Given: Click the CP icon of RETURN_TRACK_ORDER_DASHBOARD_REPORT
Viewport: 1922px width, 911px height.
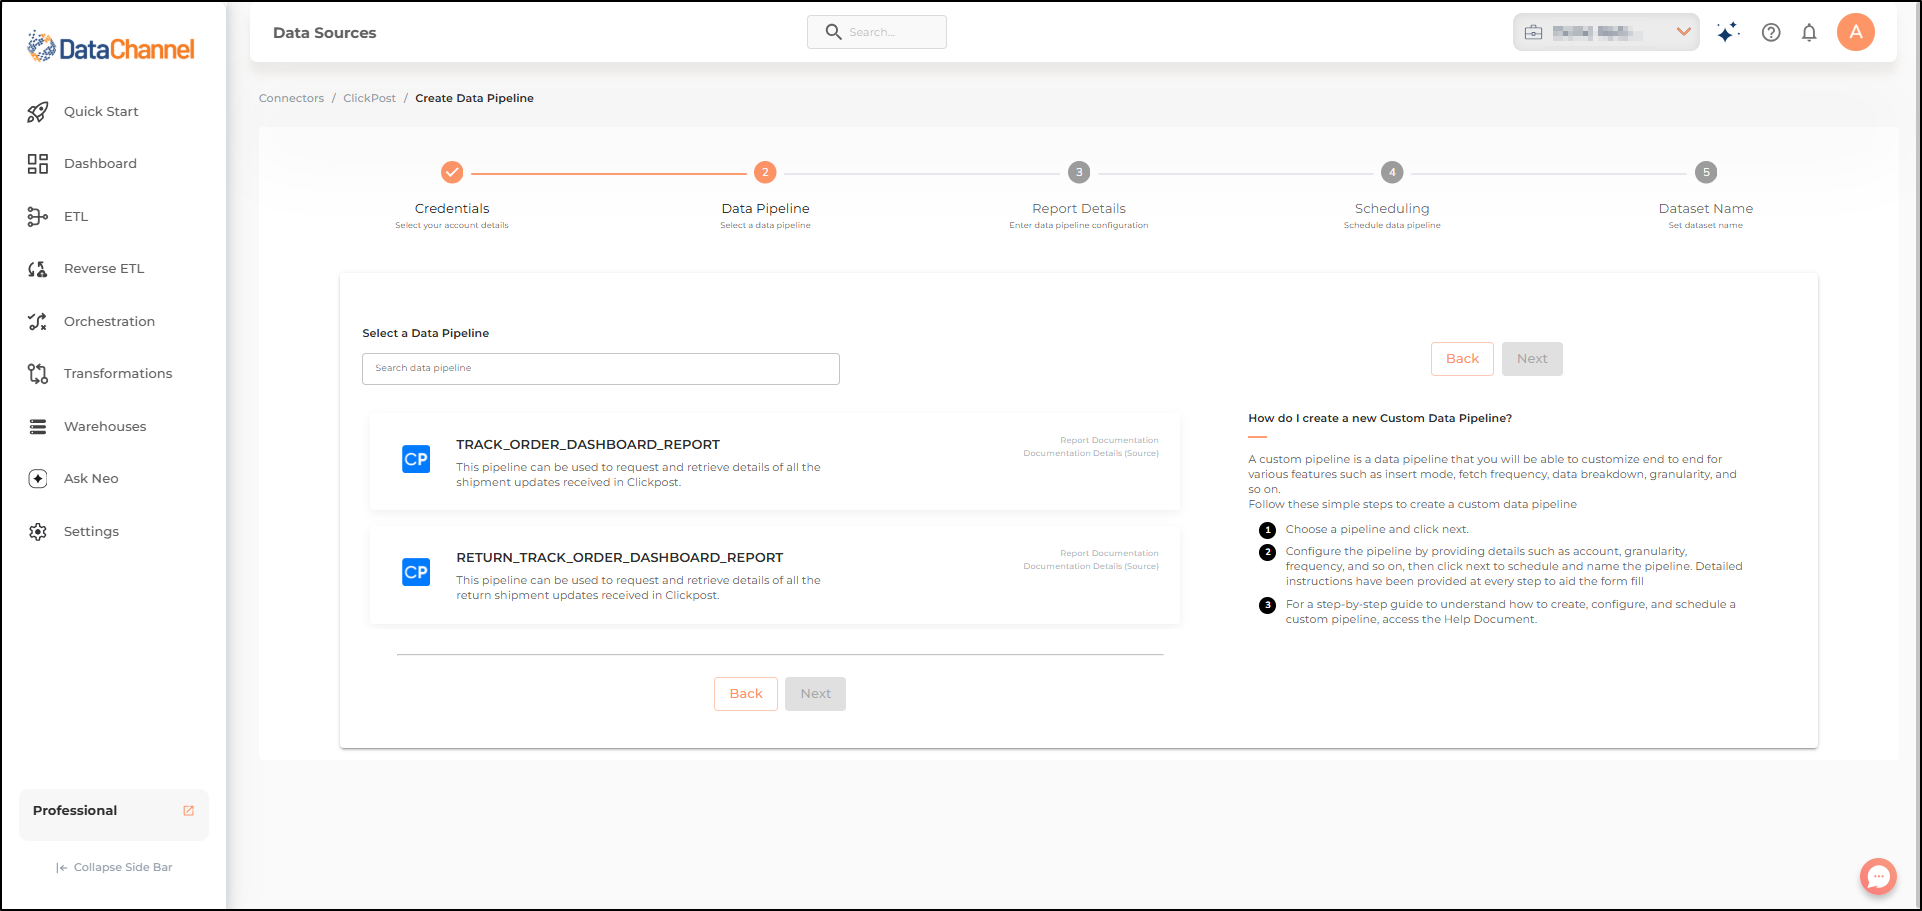Looking at the screenshot, I should coord(416,572).
